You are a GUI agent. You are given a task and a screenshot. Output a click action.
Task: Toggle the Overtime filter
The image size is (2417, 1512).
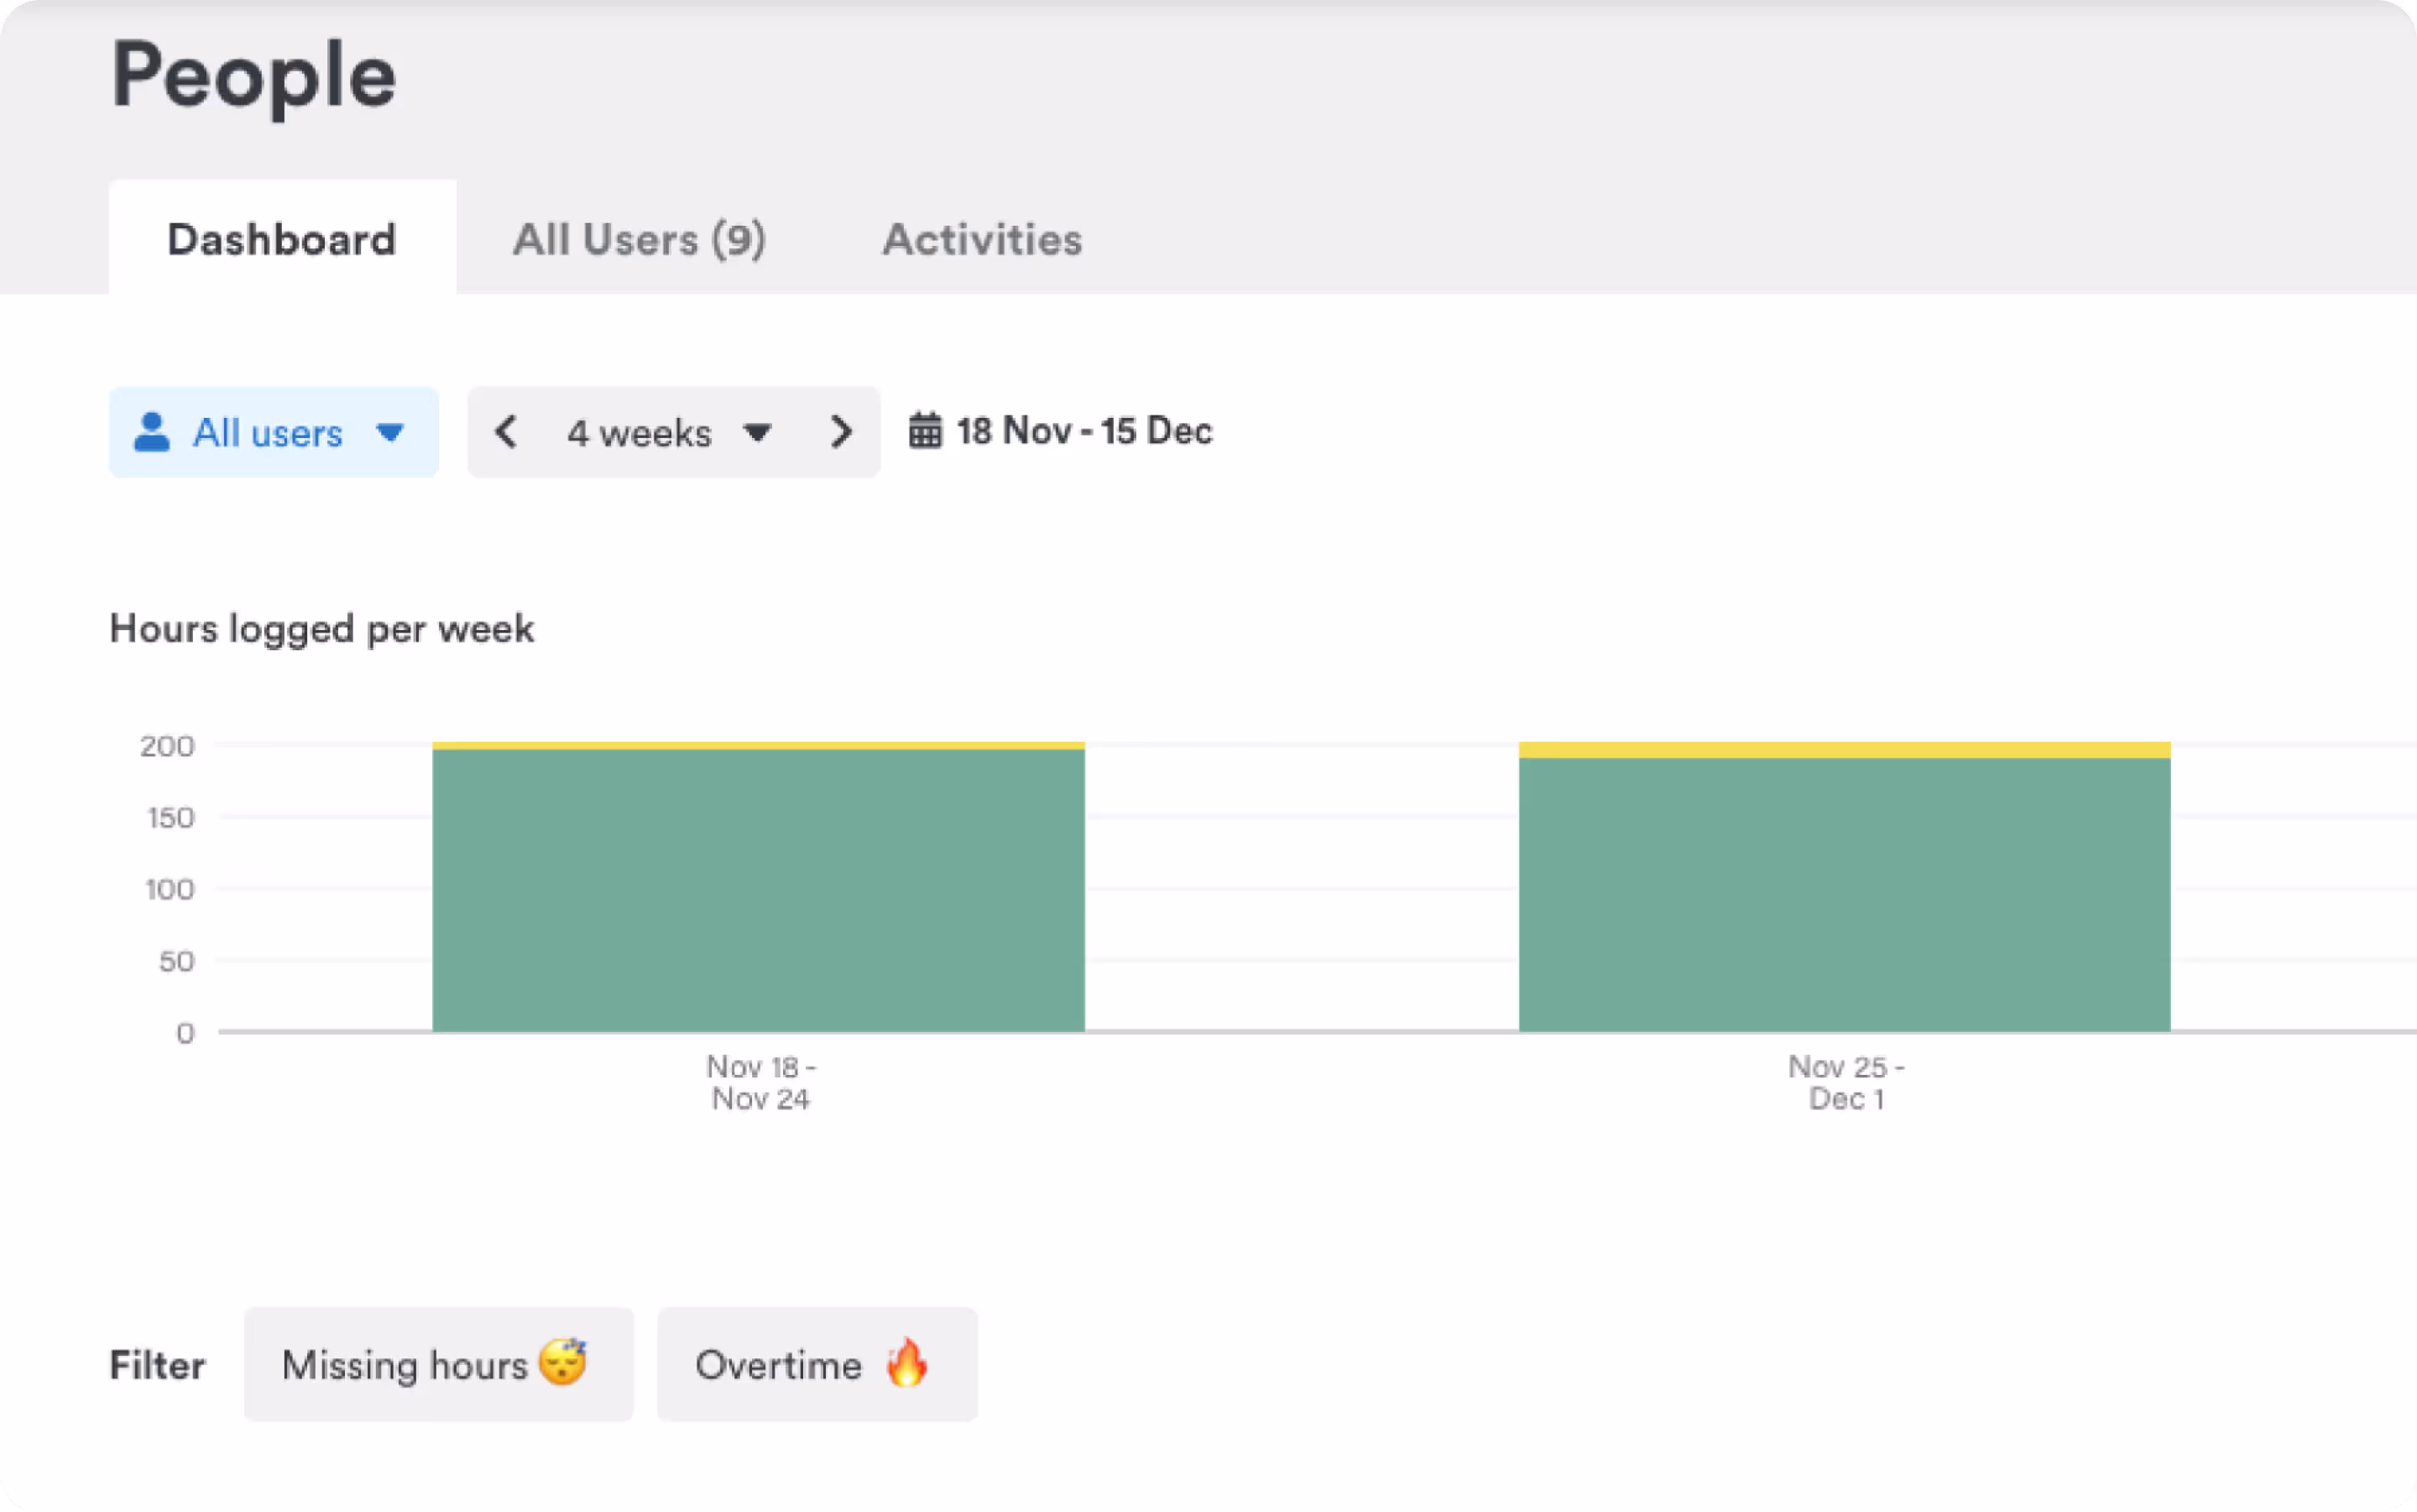click(778, 1365)
